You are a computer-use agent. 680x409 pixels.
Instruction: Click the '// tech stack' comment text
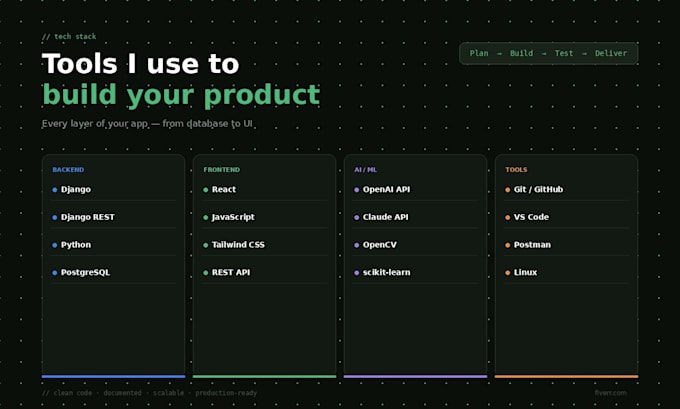[x=69, y=36]
